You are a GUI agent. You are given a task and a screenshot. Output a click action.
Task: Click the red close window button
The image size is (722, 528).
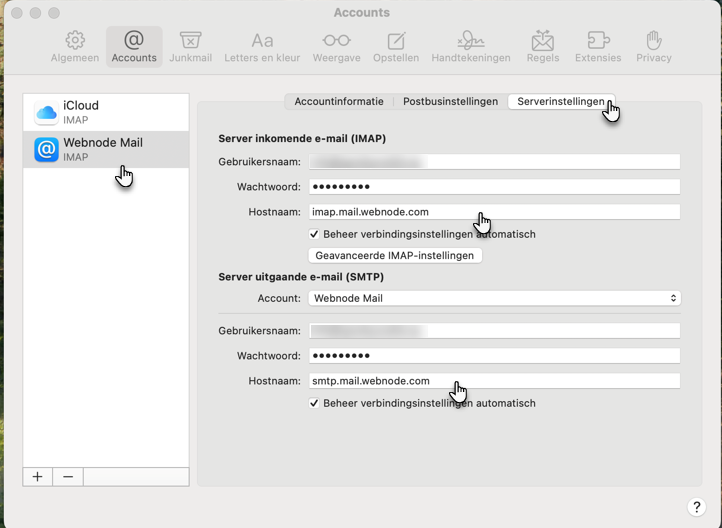(17, 13)
